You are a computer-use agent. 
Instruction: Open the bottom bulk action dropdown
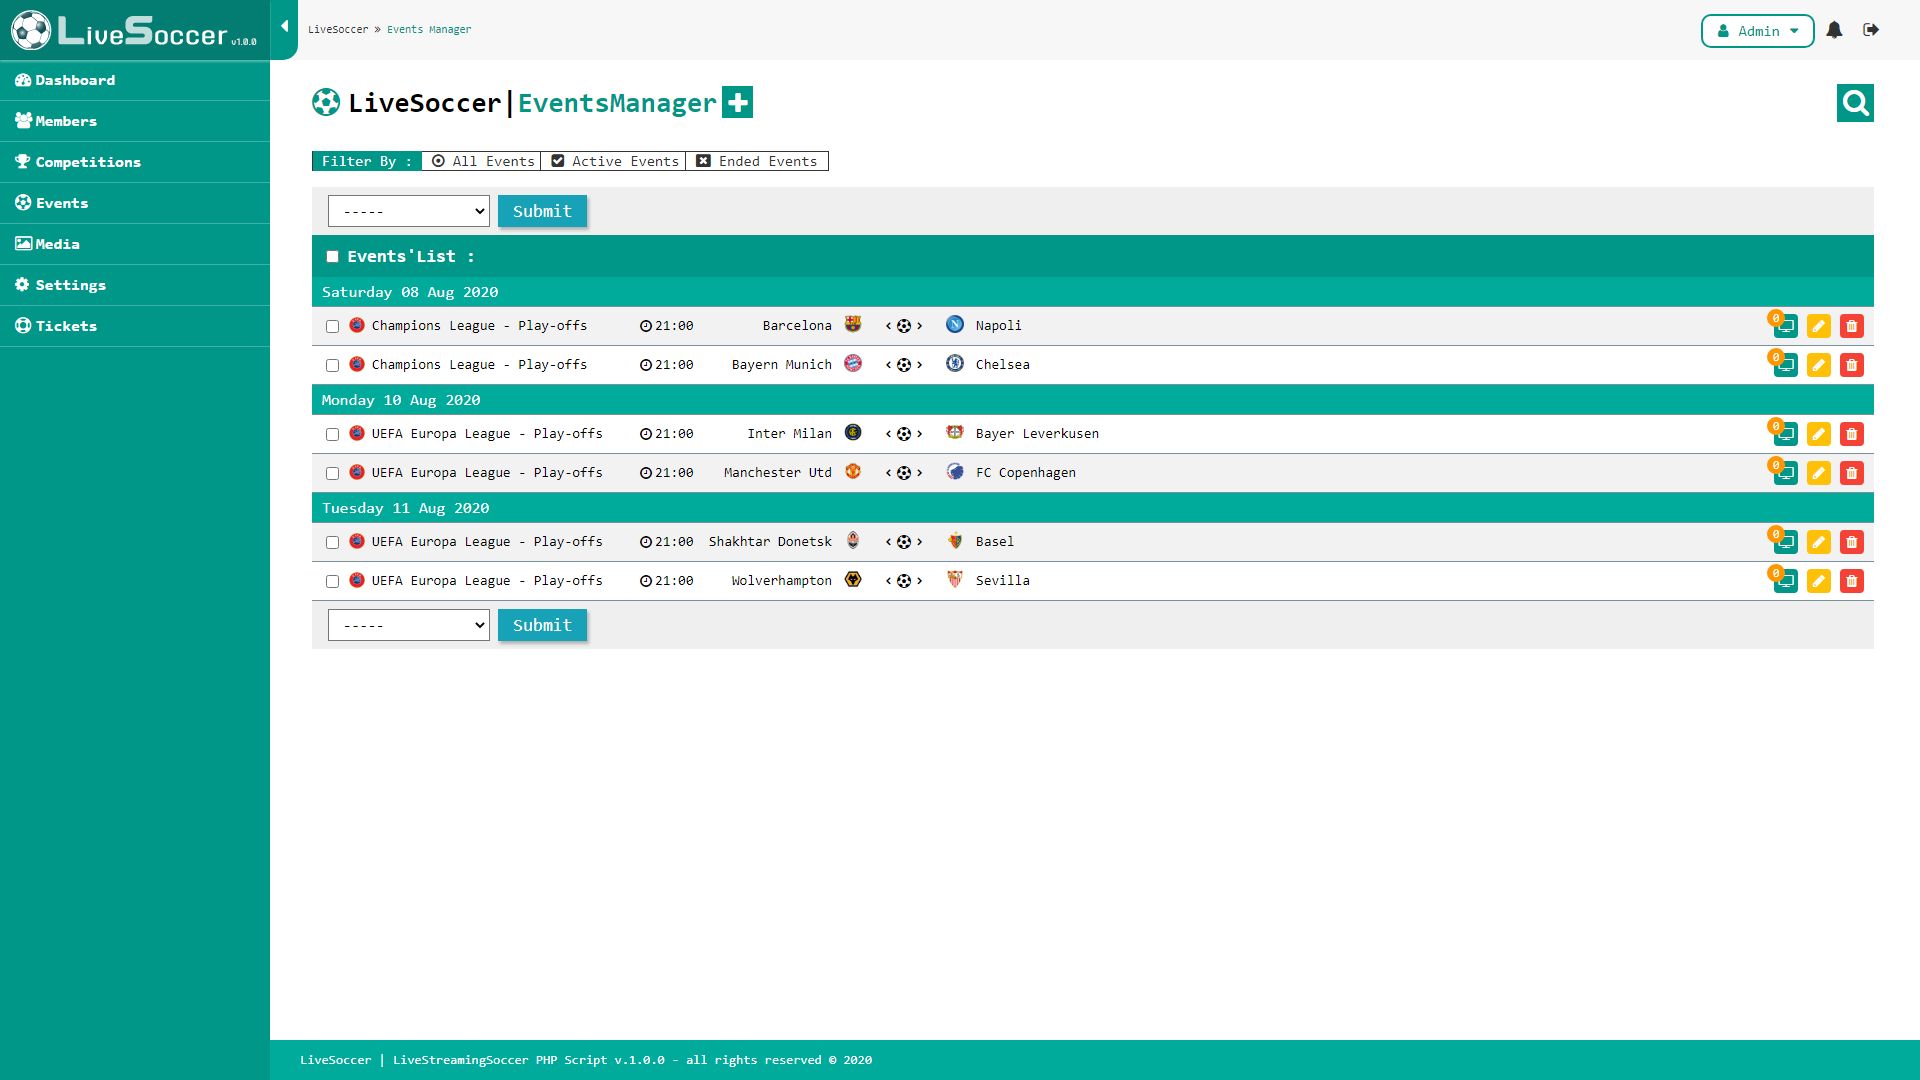[x=408, y=625]
